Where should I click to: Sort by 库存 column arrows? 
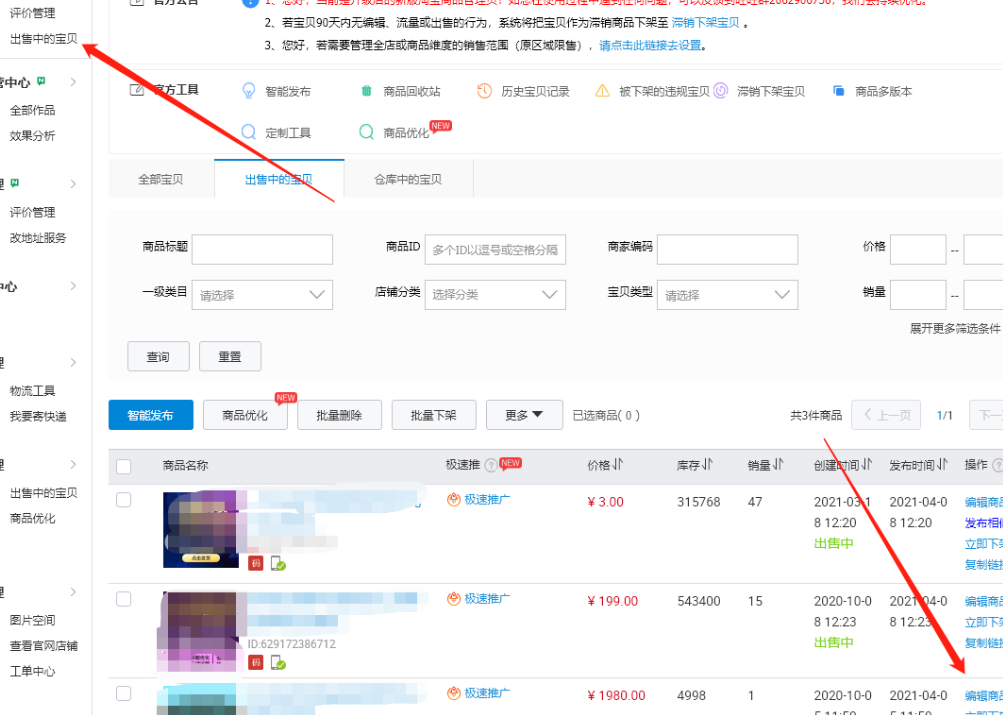706,466
